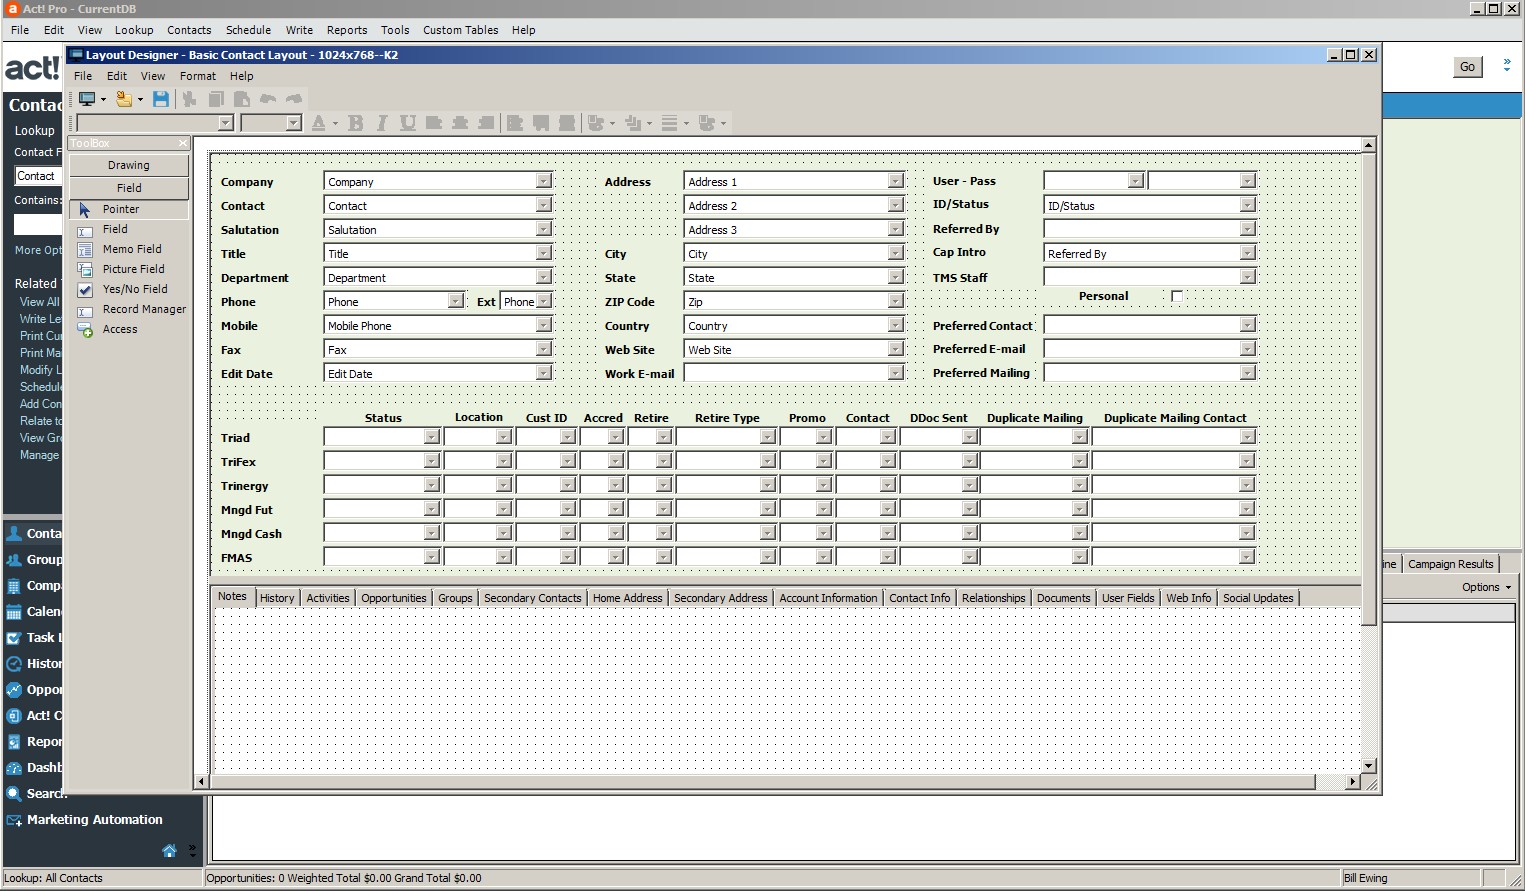The image size is (1525, 891).
Task: Click the Mngd Cash row label
Action: pyautogui.click(x=251, y=534)
